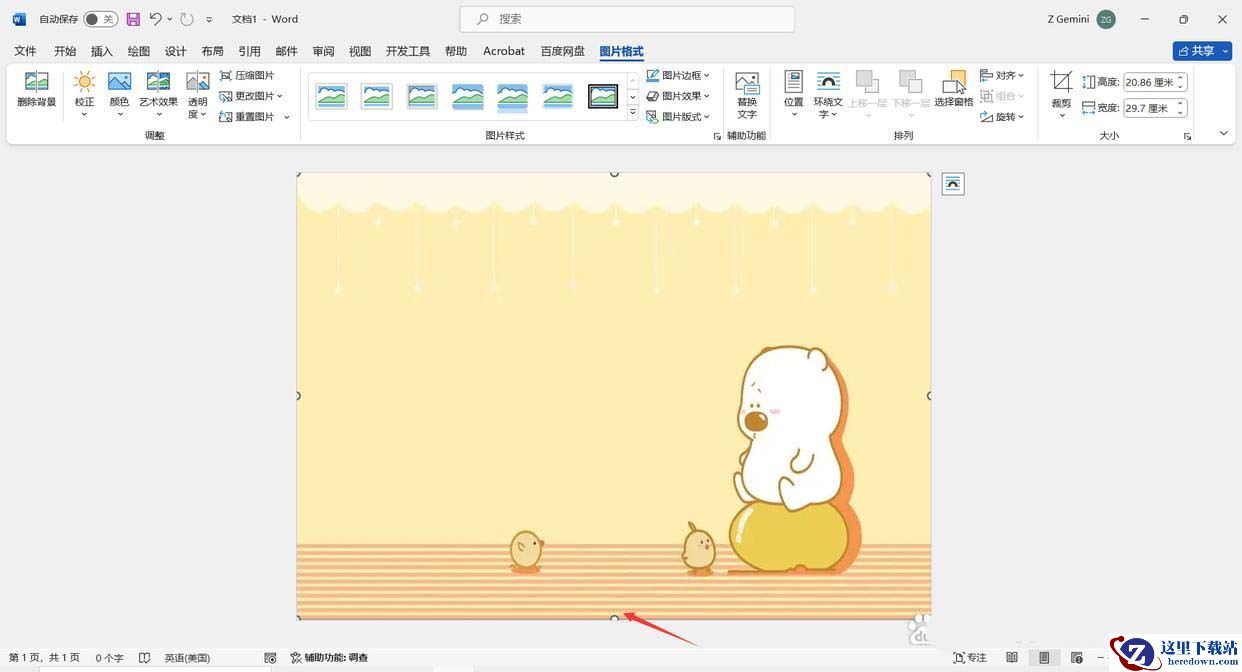
Task: Open the 透明度 transparency tool
Action: tap(198, 95)
